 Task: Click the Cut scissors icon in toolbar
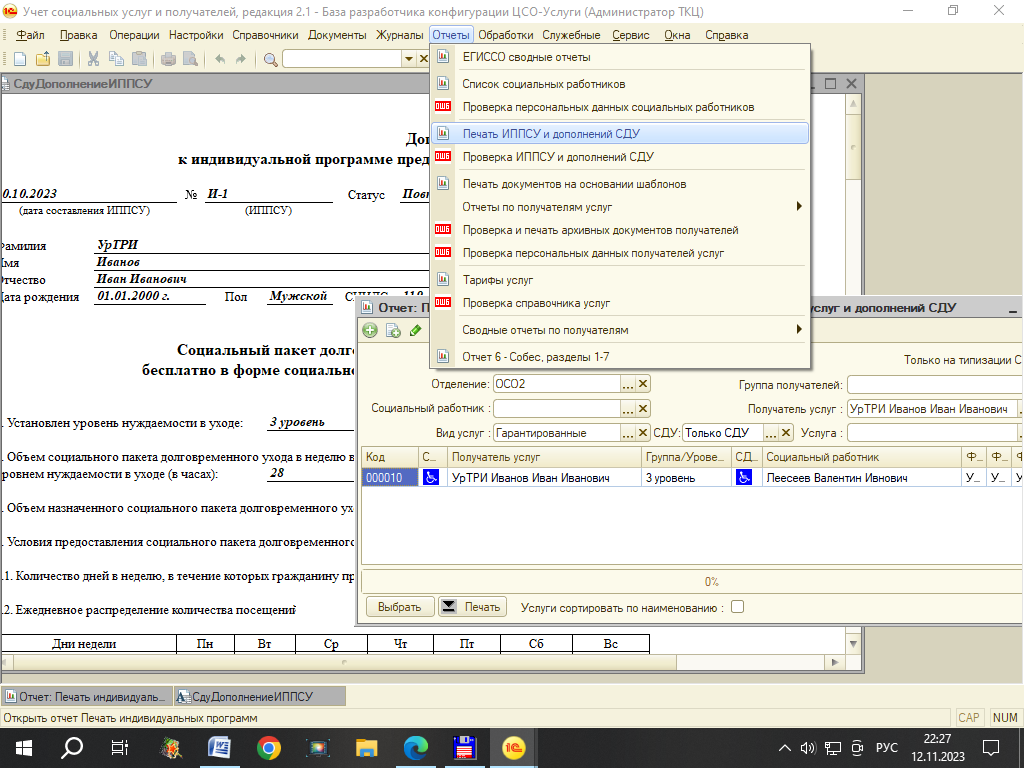click(x=93, y=60)
